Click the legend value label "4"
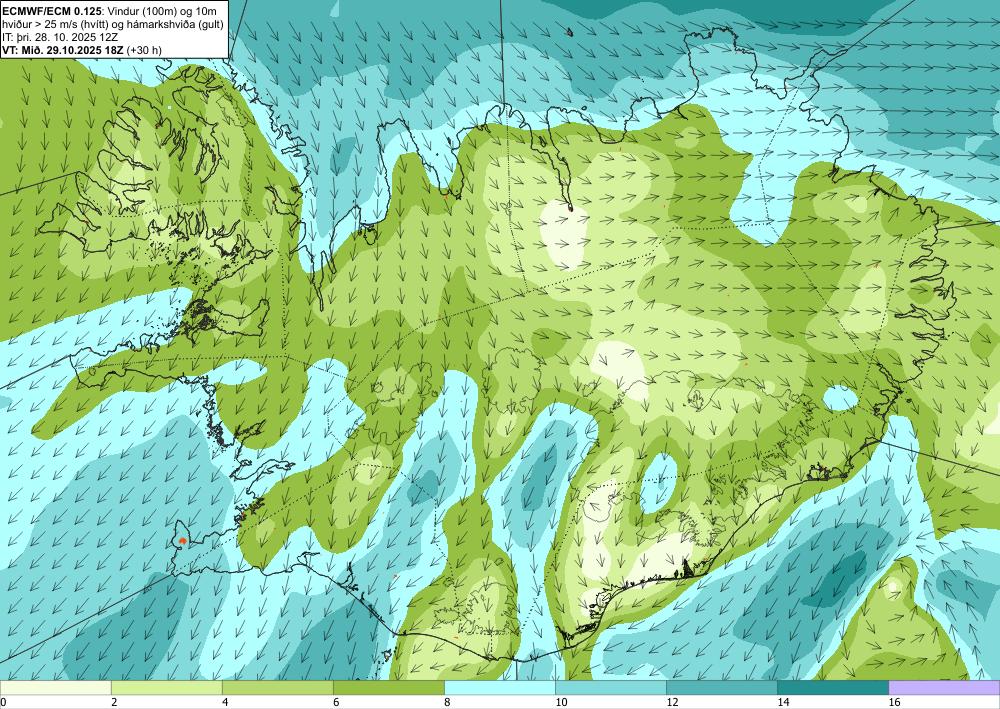The height and width of the screenshot is (709, 1000). pos(225,702)
